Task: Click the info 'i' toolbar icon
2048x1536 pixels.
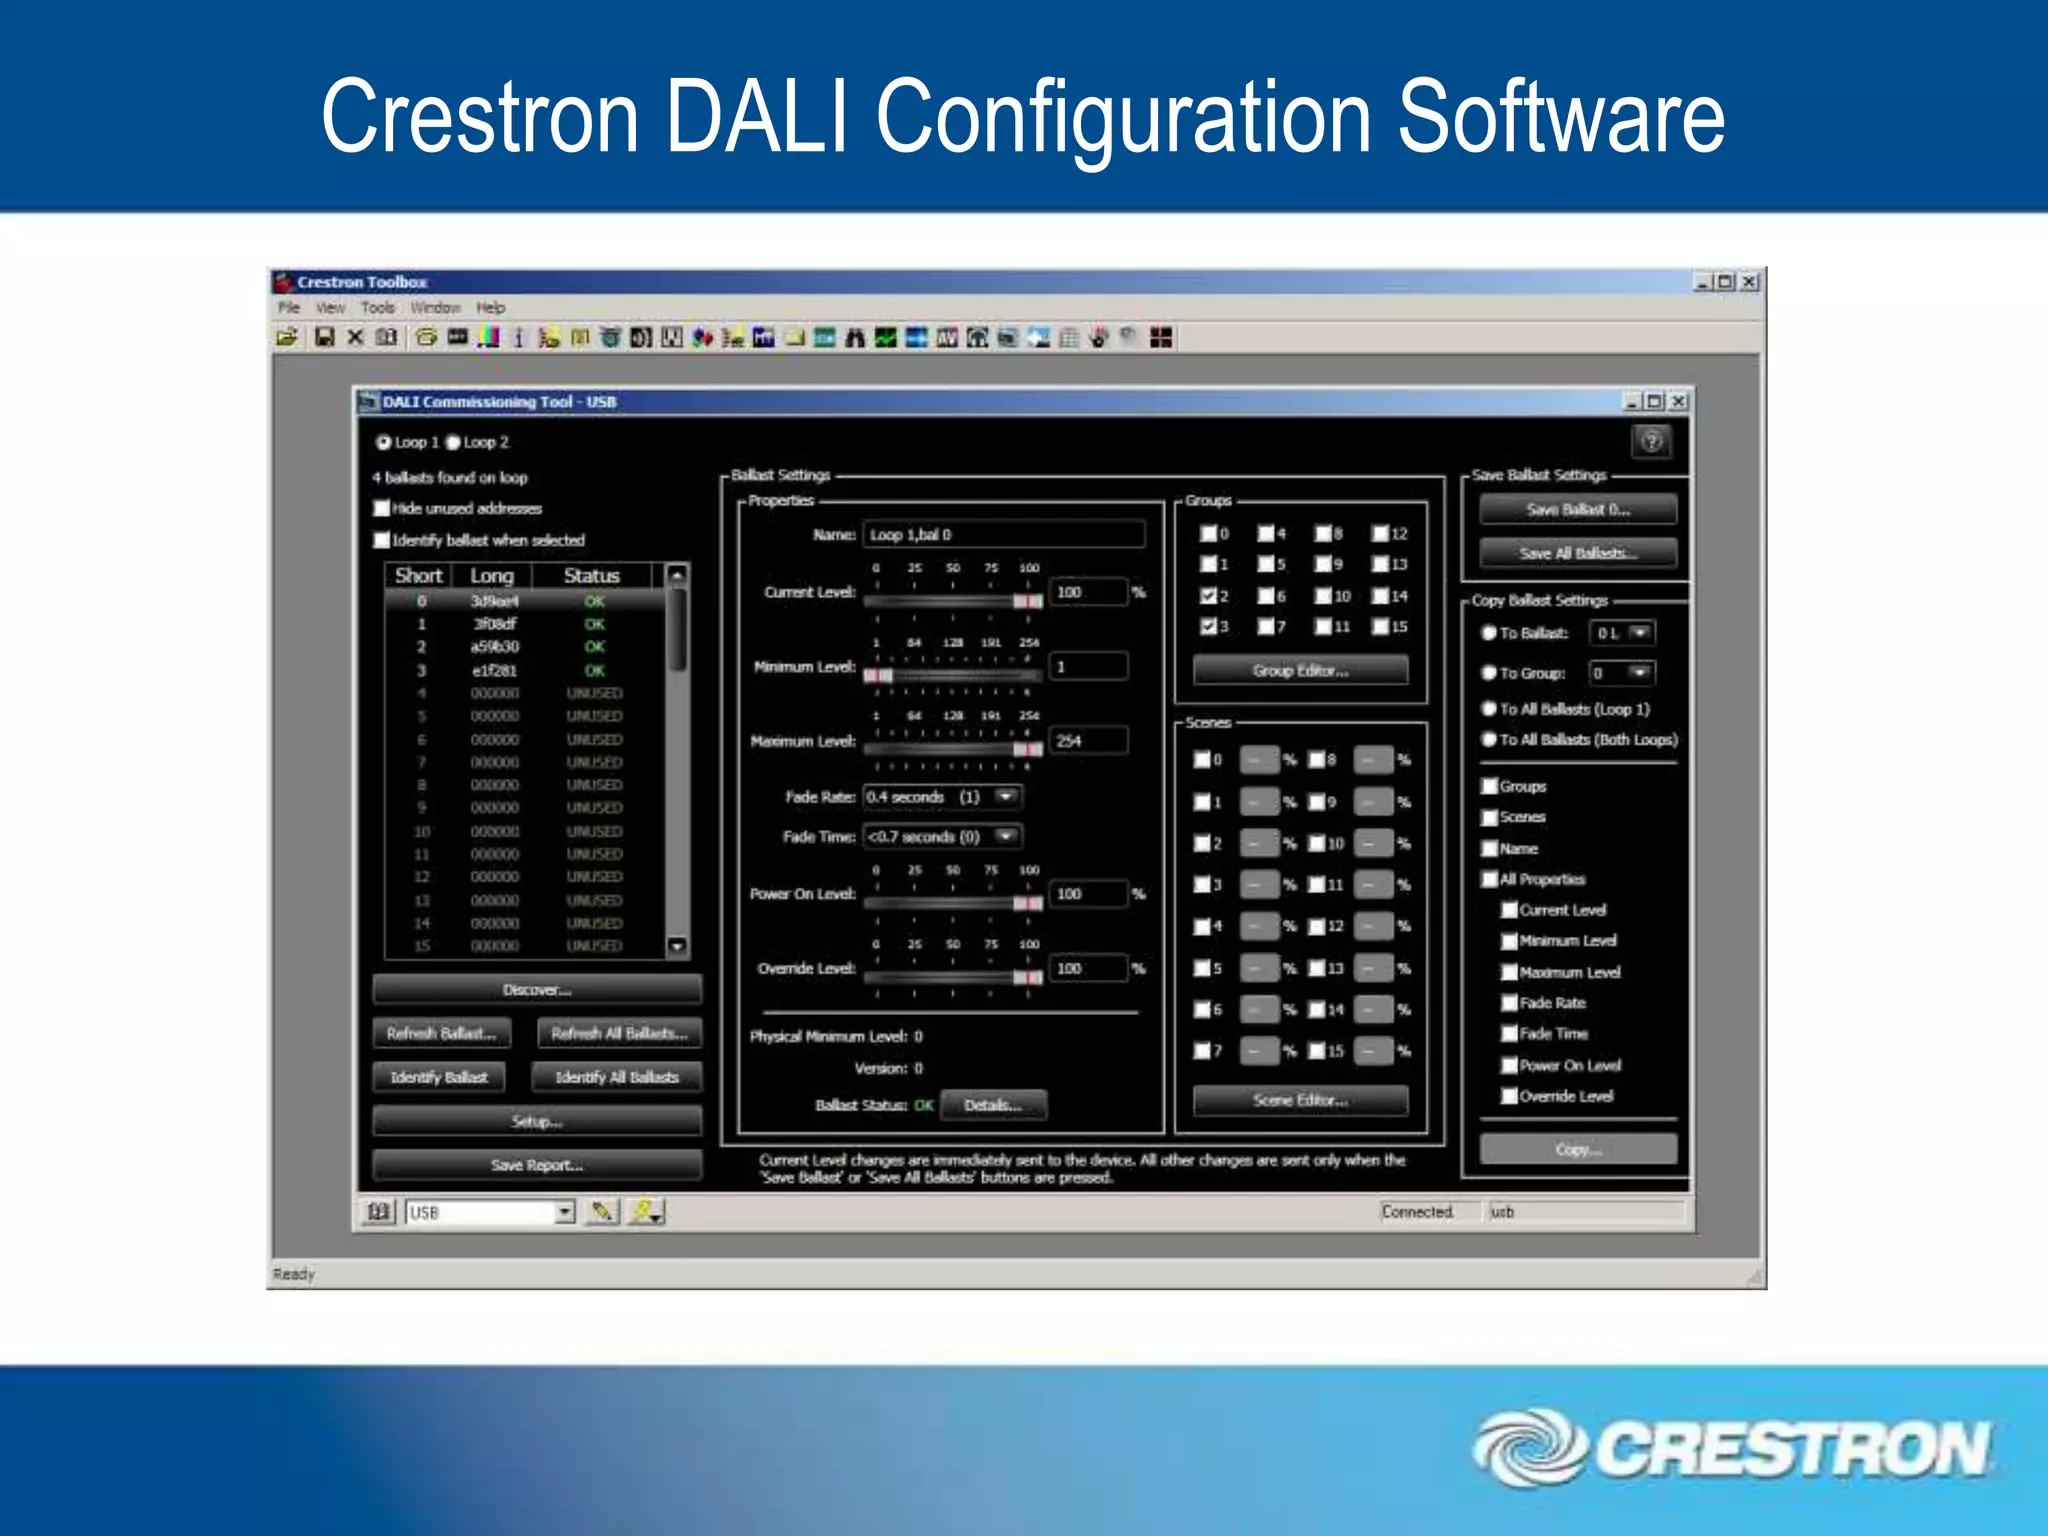Action: (518, 338)
